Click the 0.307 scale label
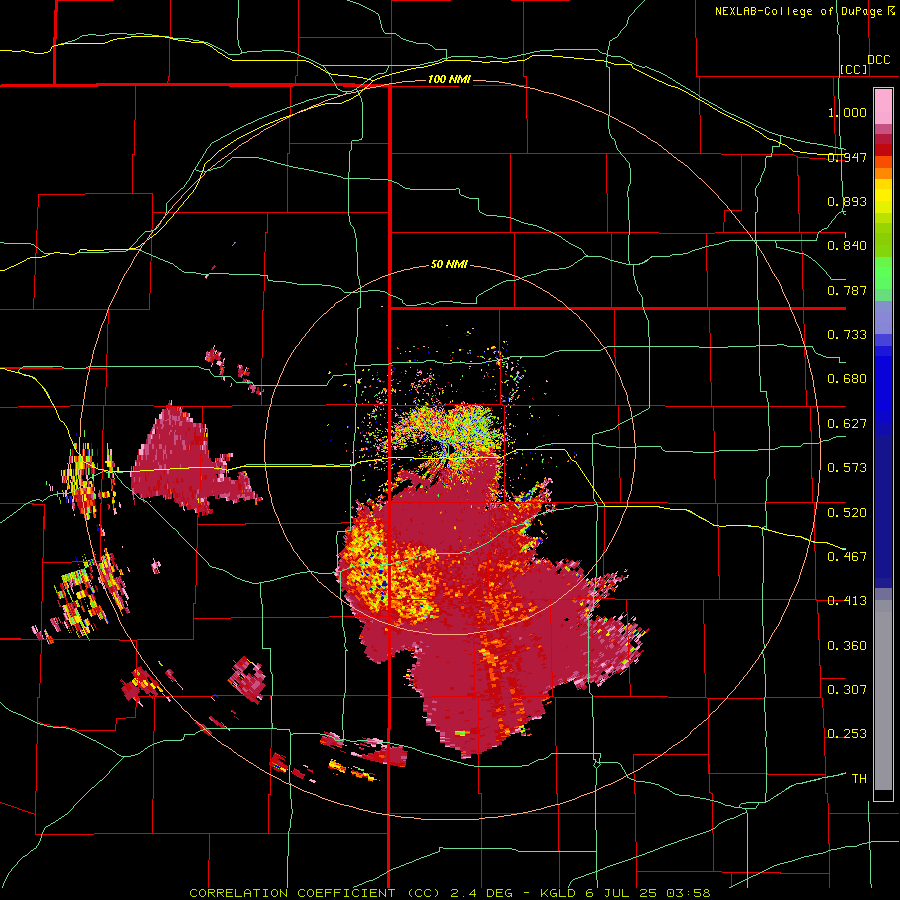The image size is (900, 900). pos(847,689)
